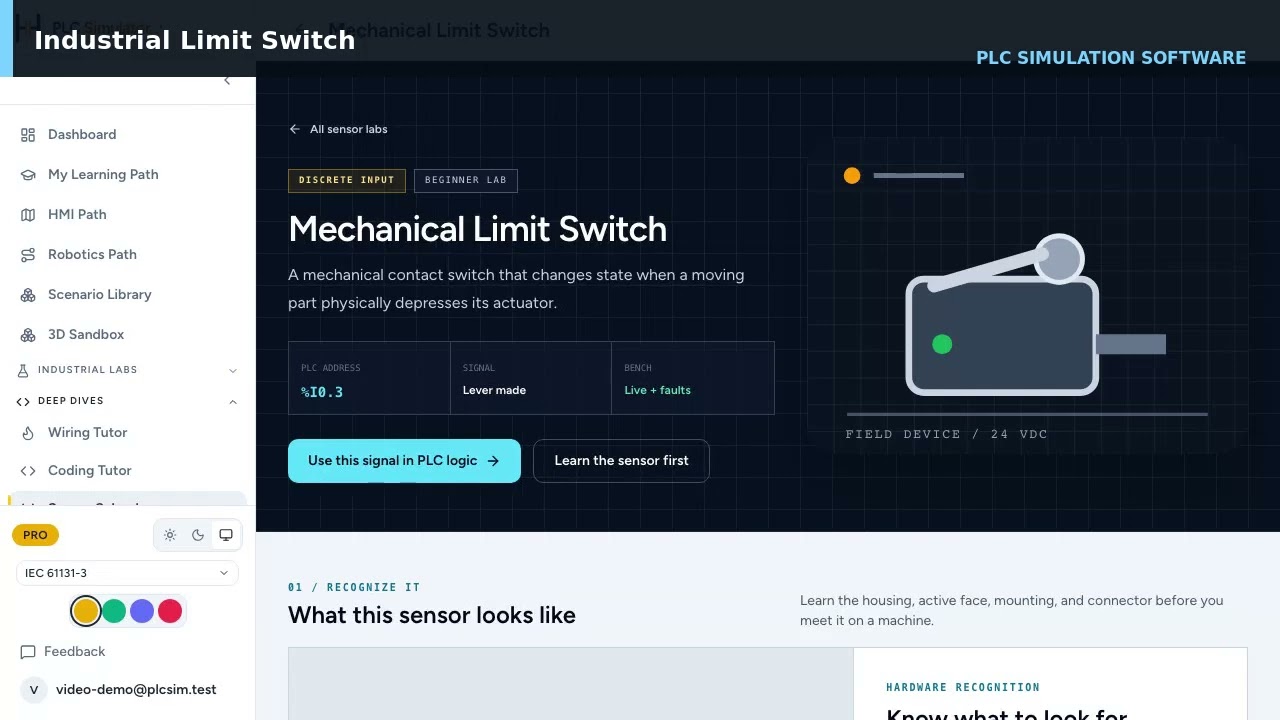Viewport: 1280px width, 720px height.
Task: Click the video-demo@plcsim.test account email
Action: click(x=136, y=690)
